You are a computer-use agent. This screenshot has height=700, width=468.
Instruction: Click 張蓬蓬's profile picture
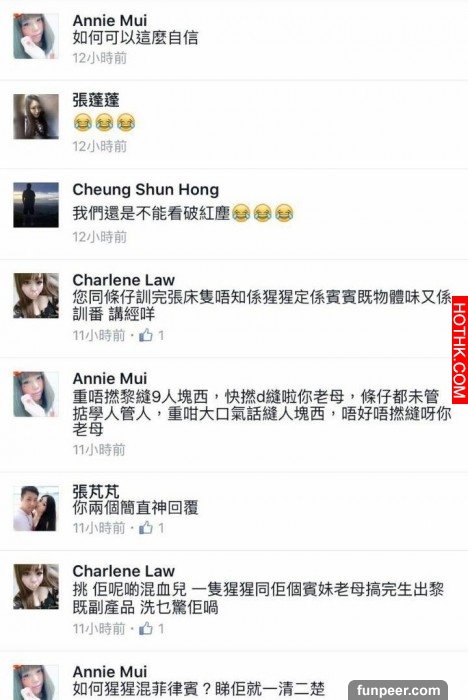click(x=36, y=116)
